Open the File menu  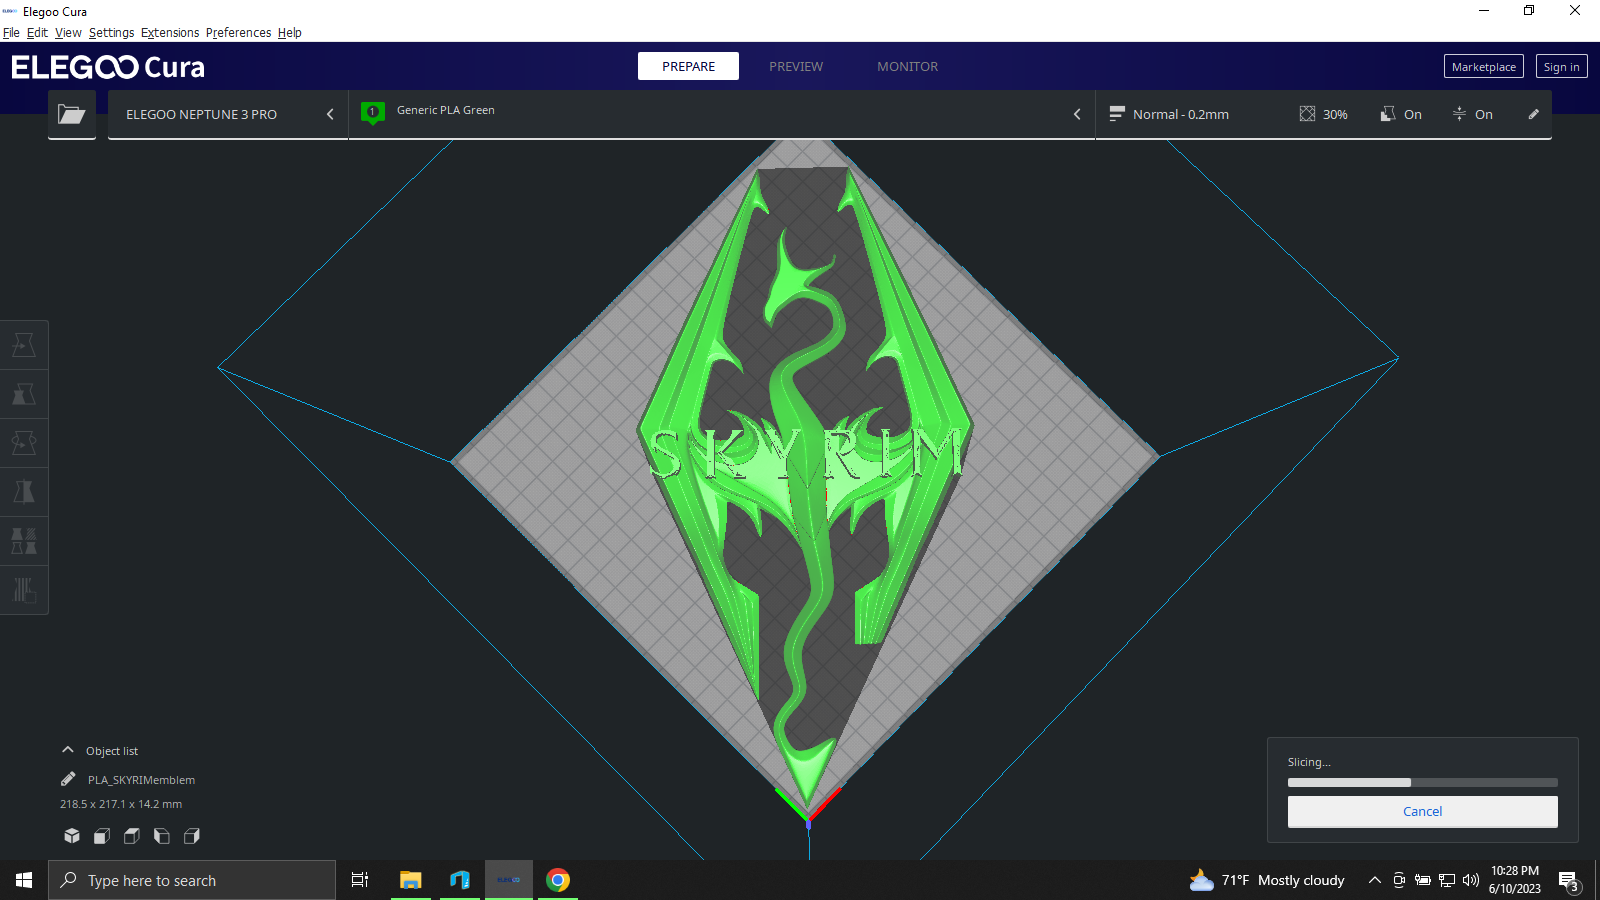coord(11,32)
